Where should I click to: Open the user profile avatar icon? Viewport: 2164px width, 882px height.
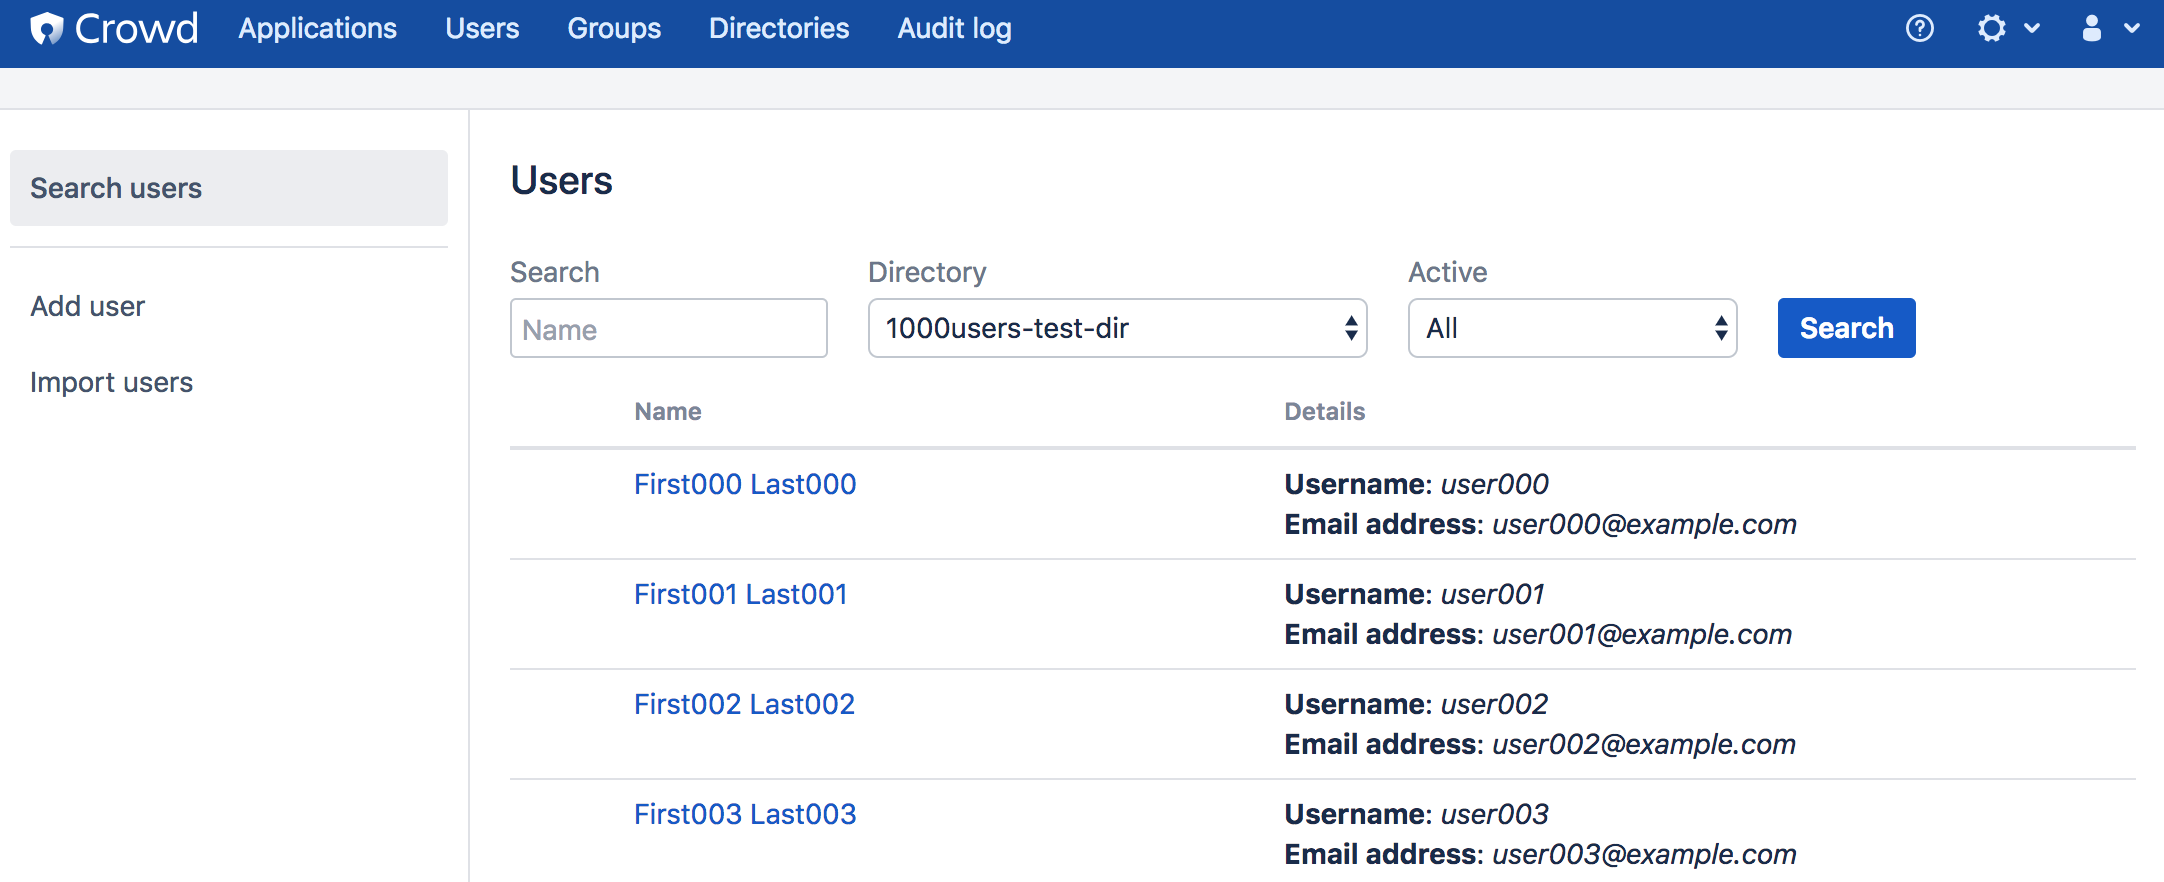(2091, 28)
